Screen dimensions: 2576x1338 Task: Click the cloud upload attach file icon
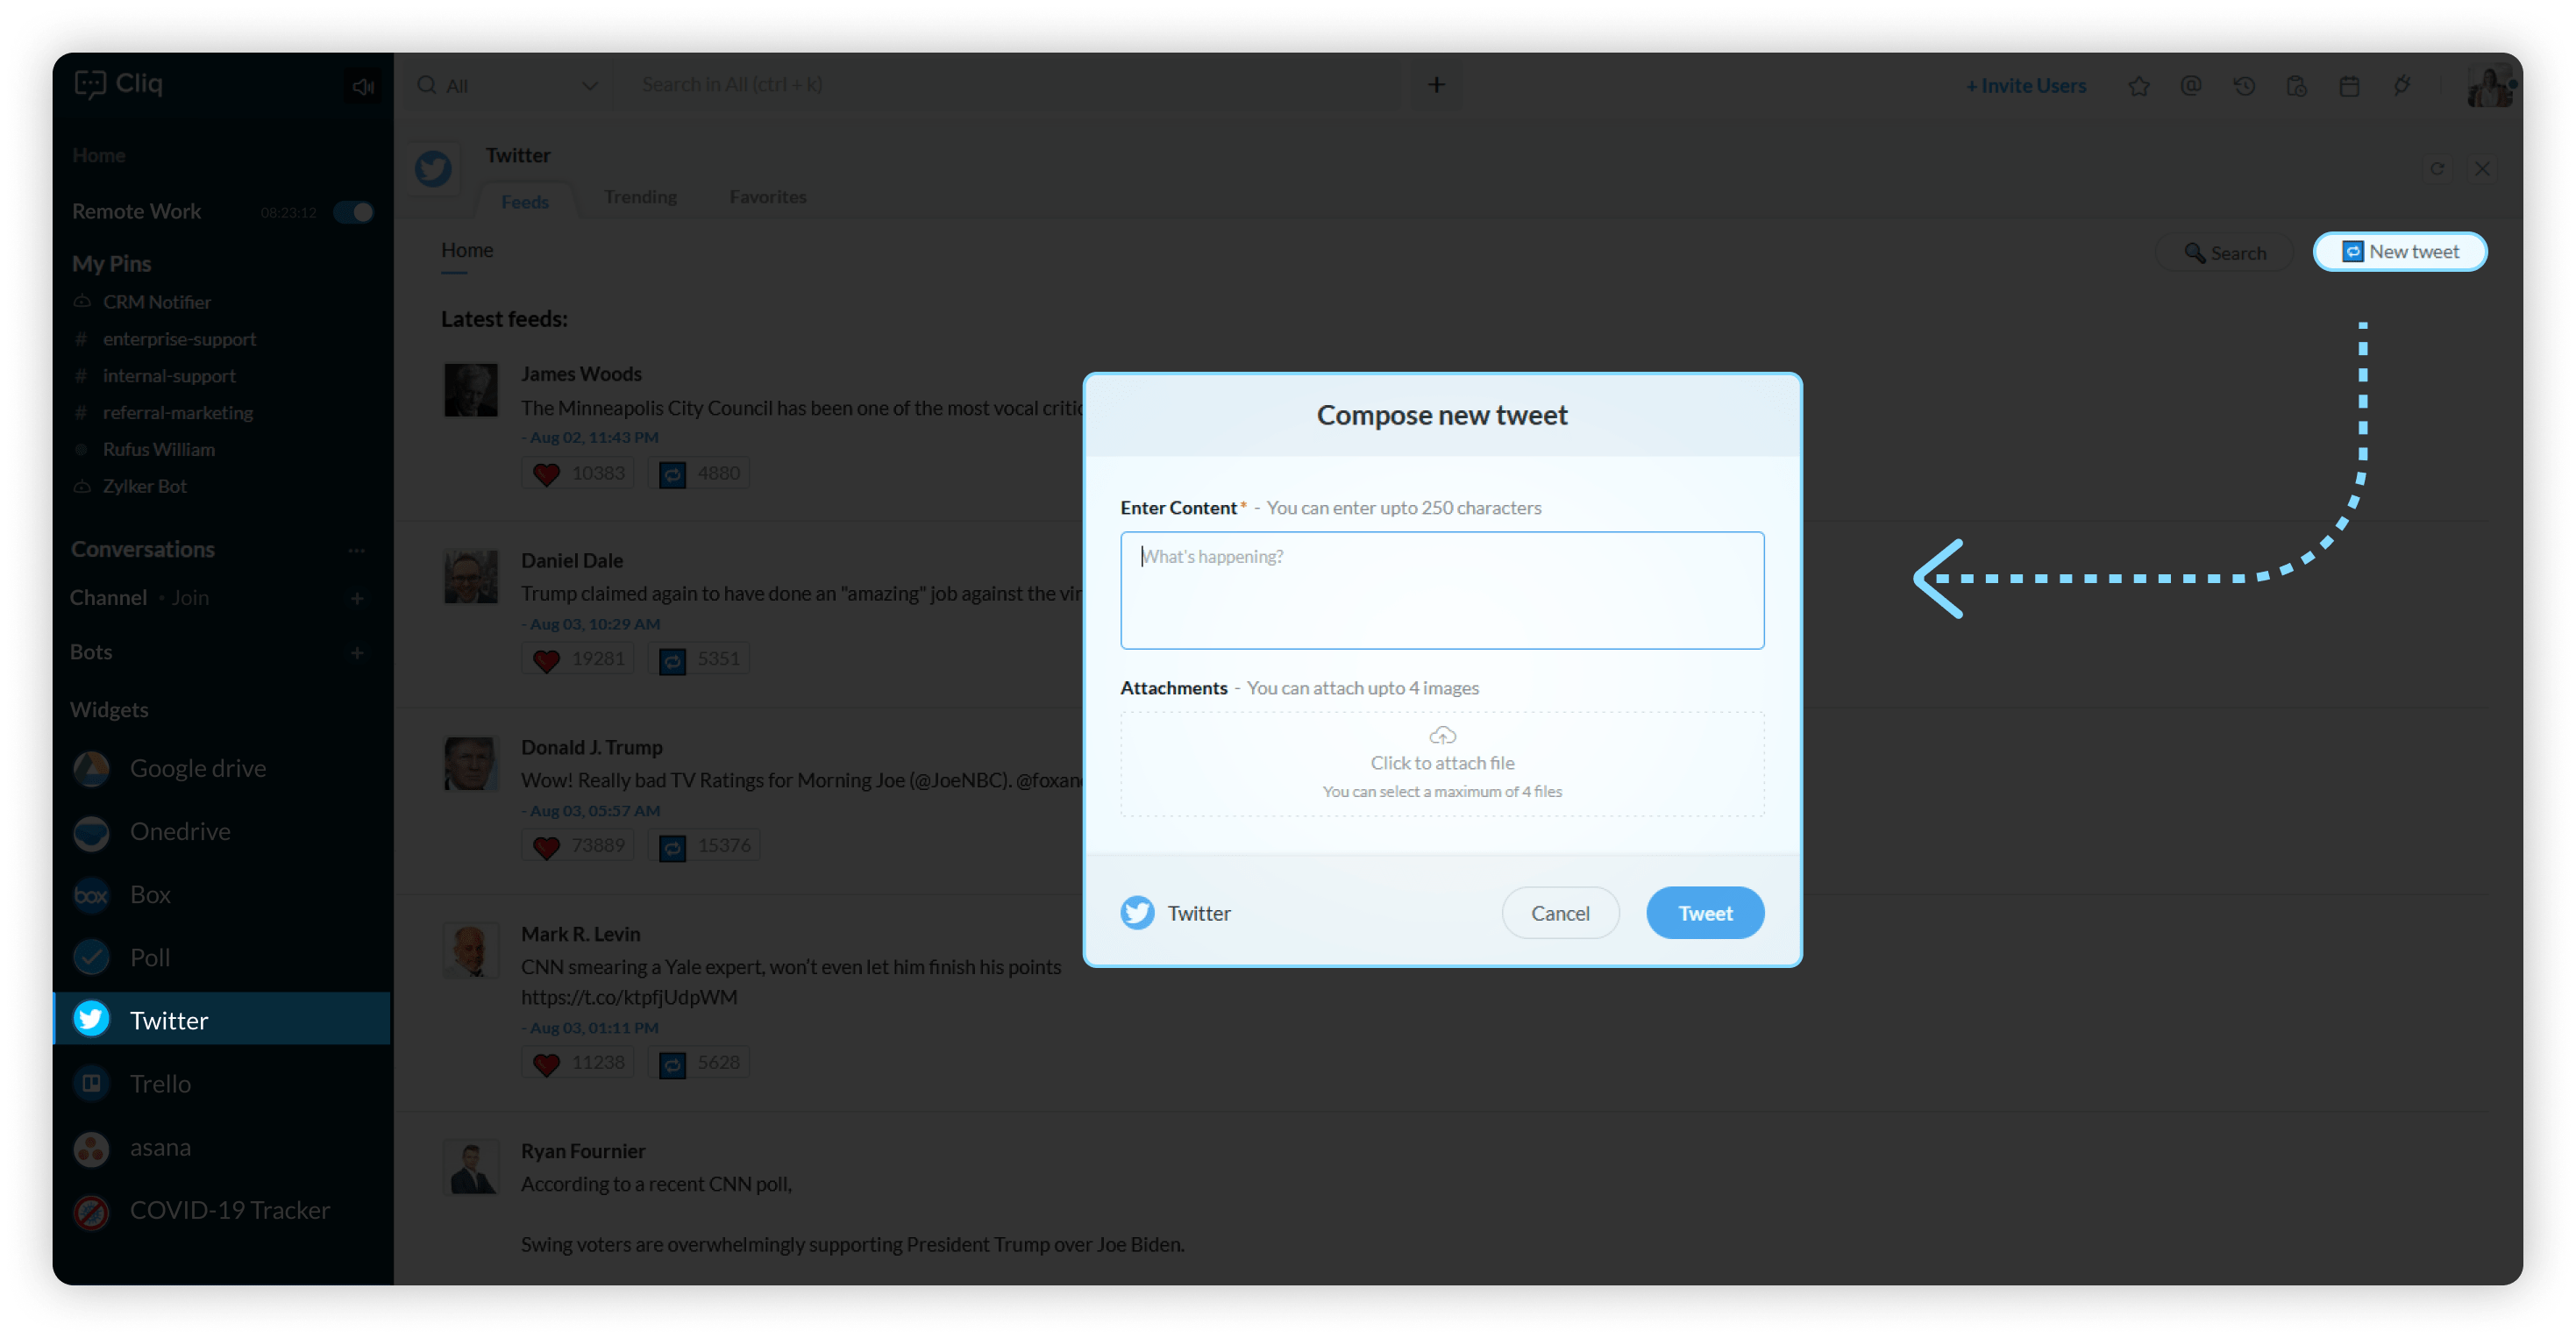click(x=1442, y=736)
